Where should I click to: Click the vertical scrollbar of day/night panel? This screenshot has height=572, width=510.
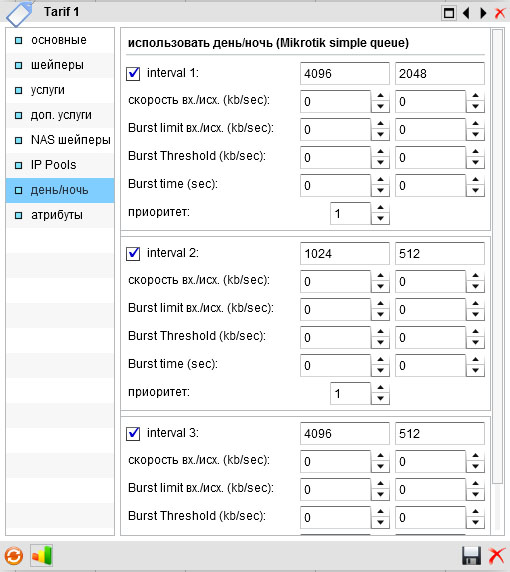(x=498, y=257)
